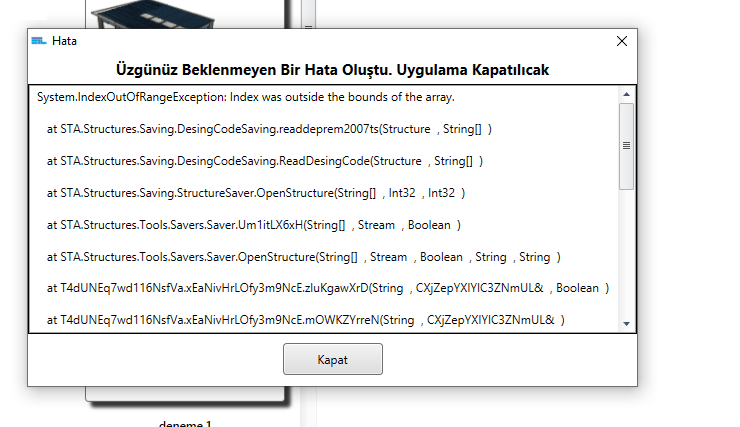
Task: Click the Kapat button
Action: coord(332,359)
